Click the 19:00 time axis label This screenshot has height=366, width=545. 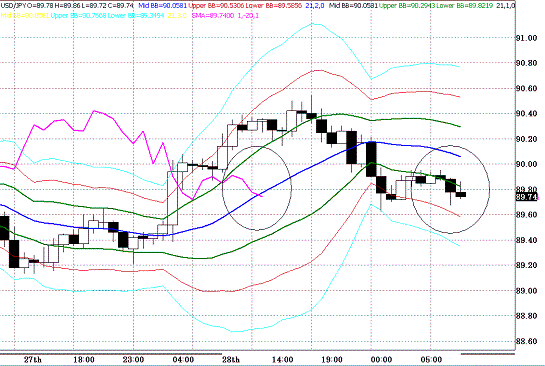tap(332, 359)
